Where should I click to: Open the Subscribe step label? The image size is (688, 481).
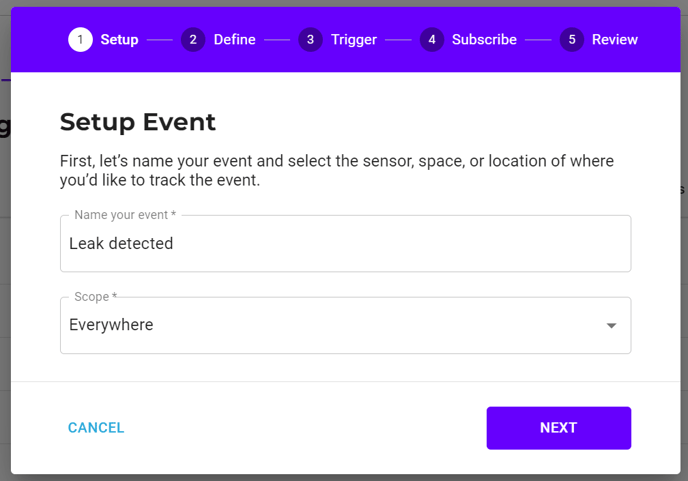tap(484, 39)
